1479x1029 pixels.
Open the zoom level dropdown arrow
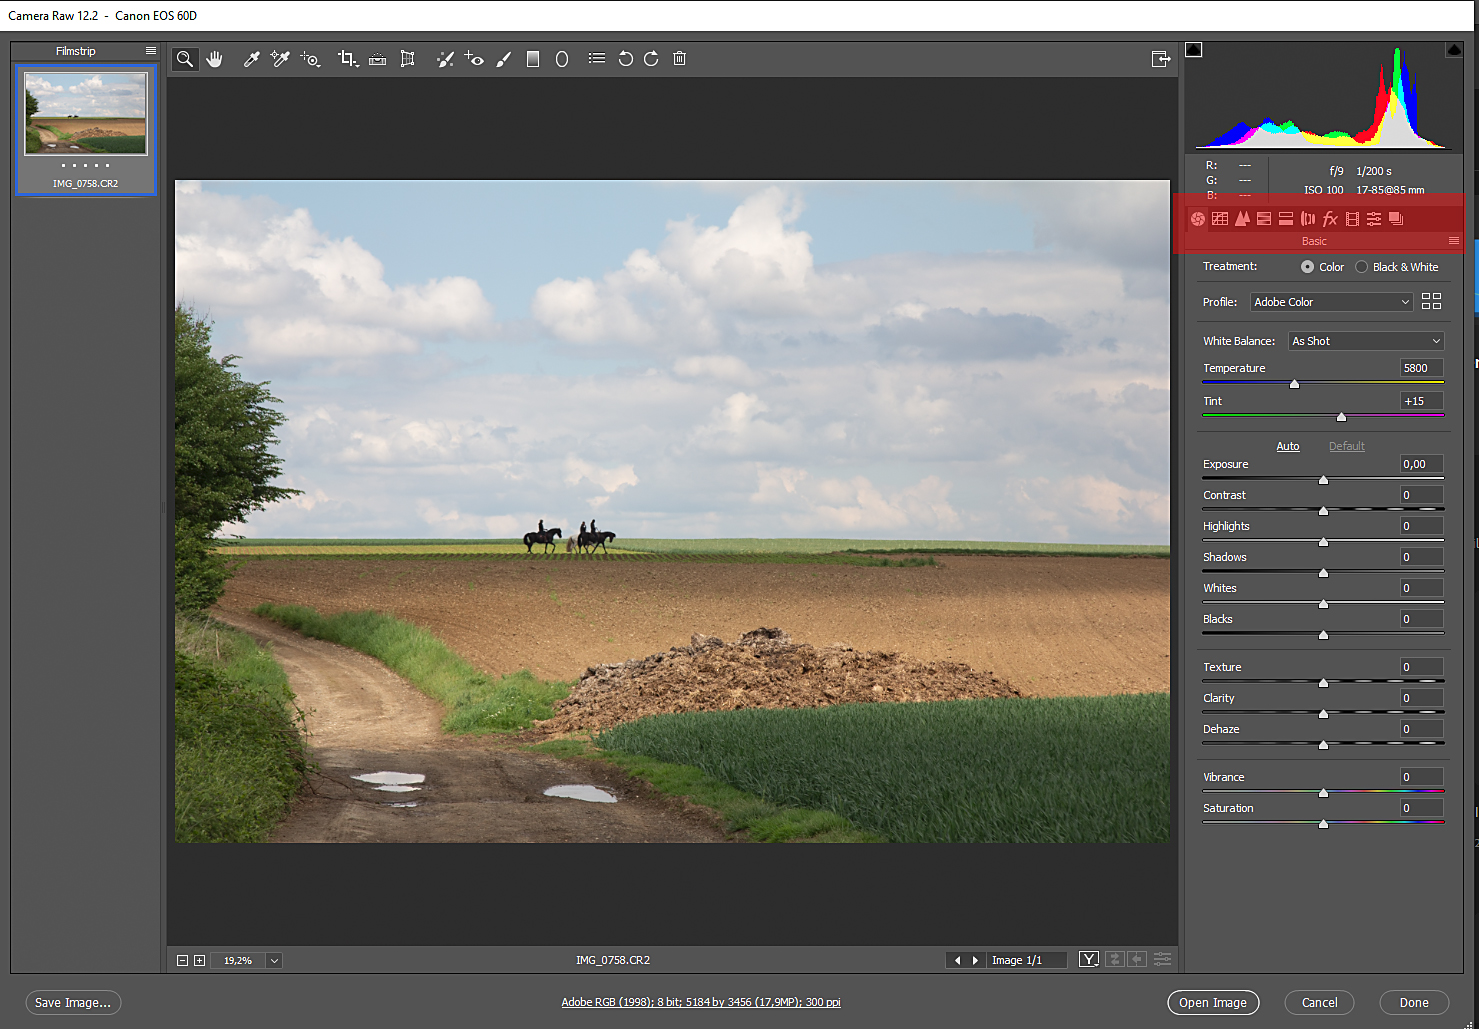274,961
